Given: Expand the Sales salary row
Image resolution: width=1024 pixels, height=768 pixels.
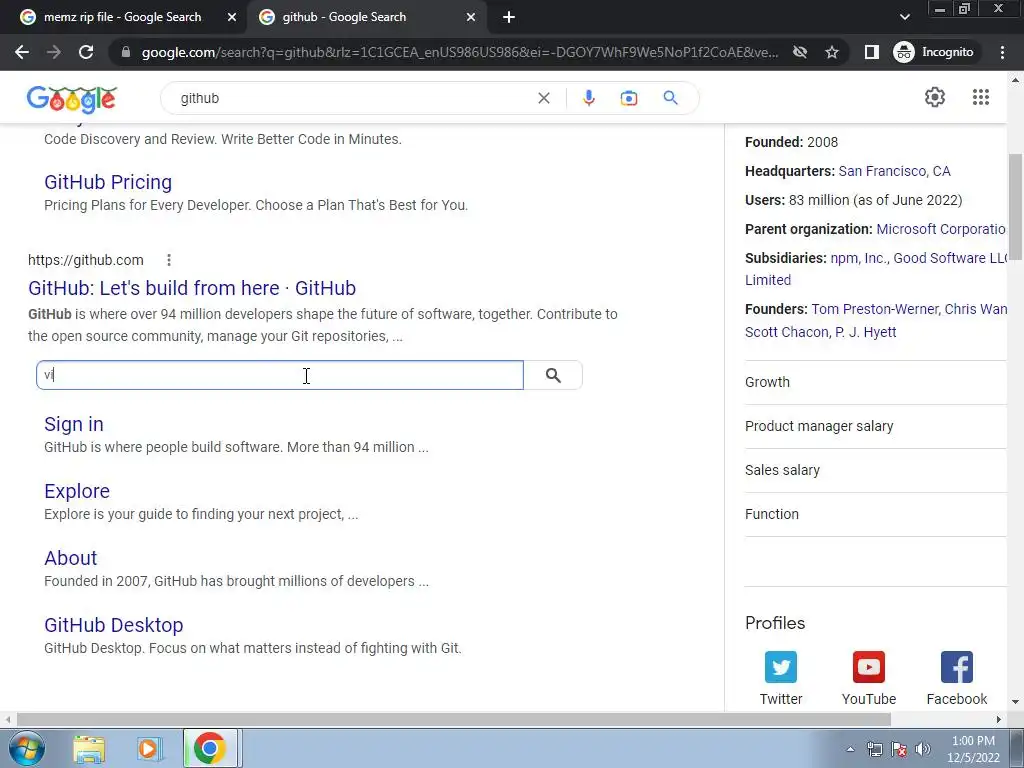Looking at the screenshot, I should click(x=875, y=470).
